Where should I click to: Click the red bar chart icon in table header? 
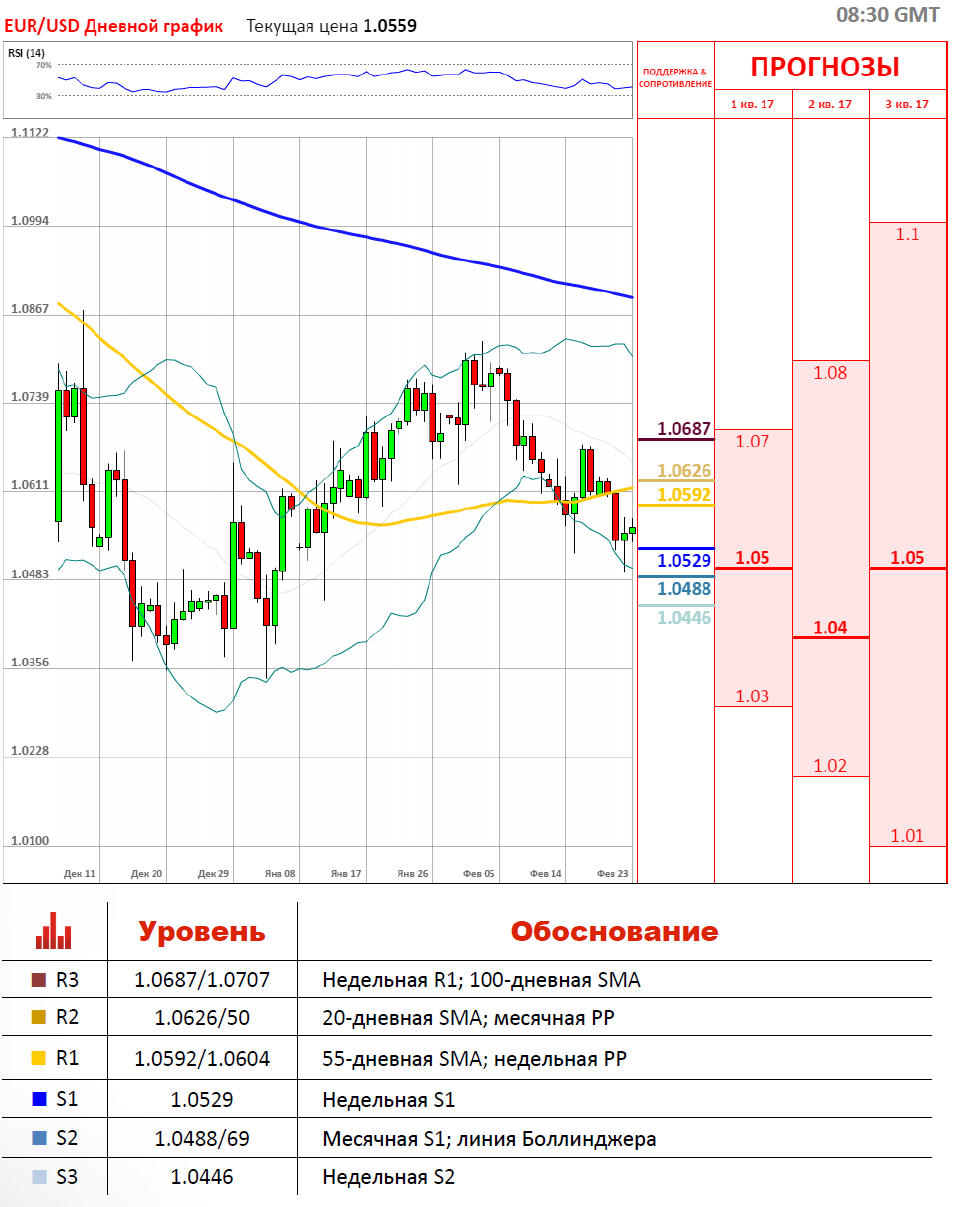[x=53, y=931]
